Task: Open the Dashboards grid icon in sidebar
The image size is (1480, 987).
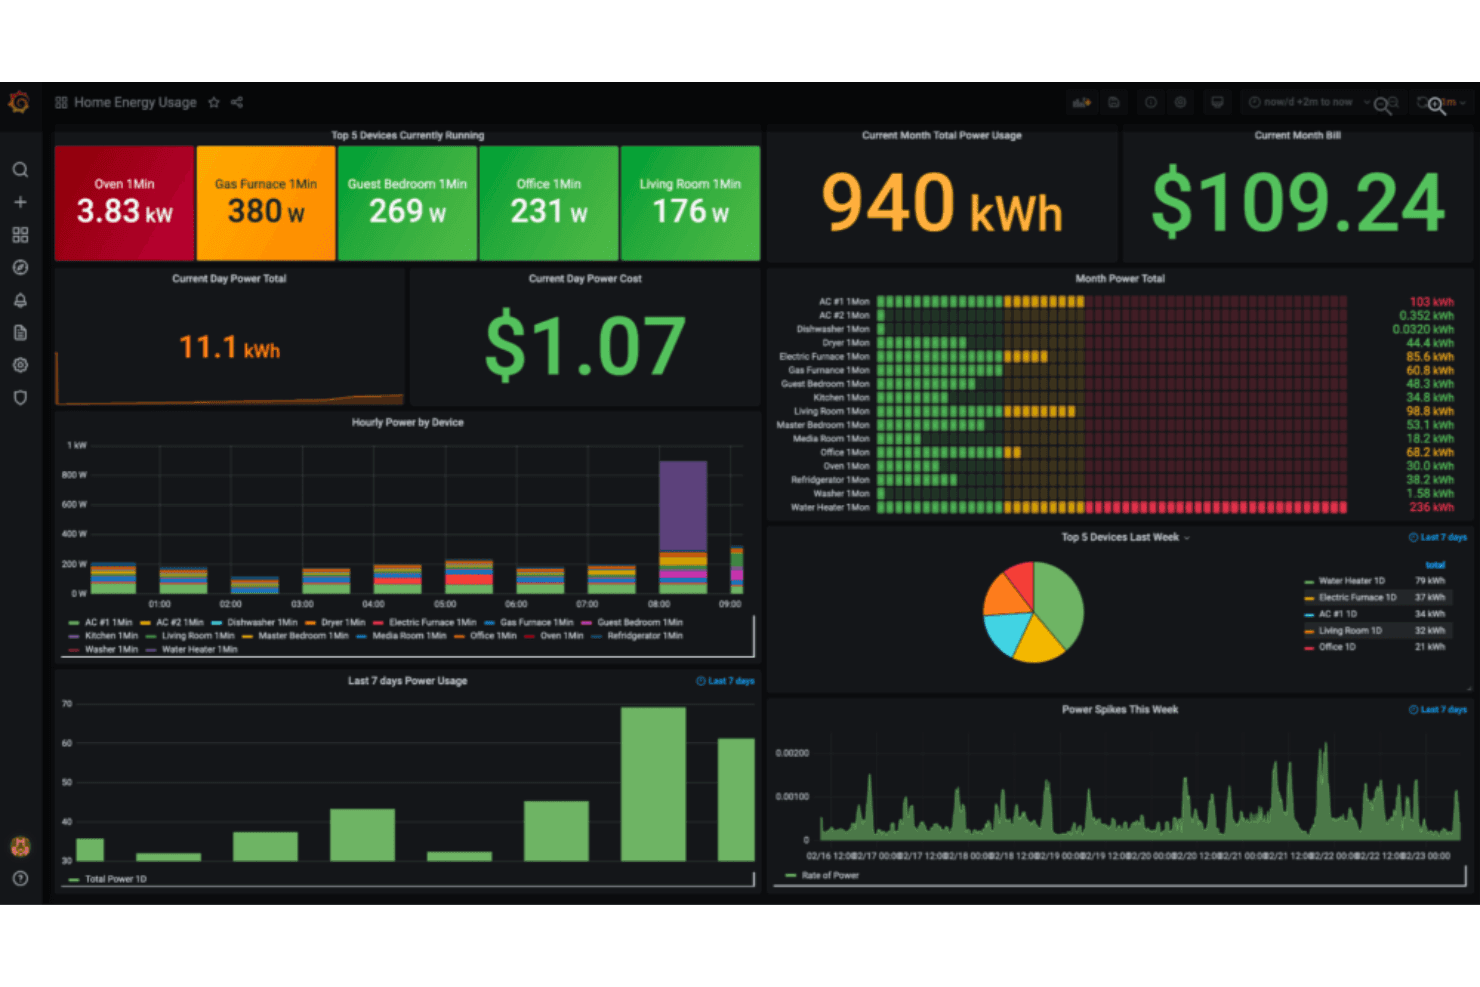Action: (x=20, y=235)
